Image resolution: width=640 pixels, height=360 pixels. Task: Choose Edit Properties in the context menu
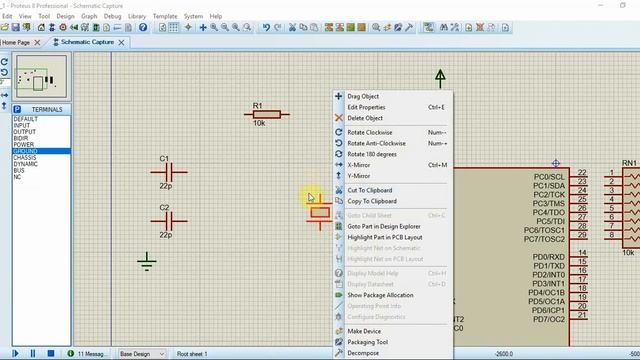[393, 107]
